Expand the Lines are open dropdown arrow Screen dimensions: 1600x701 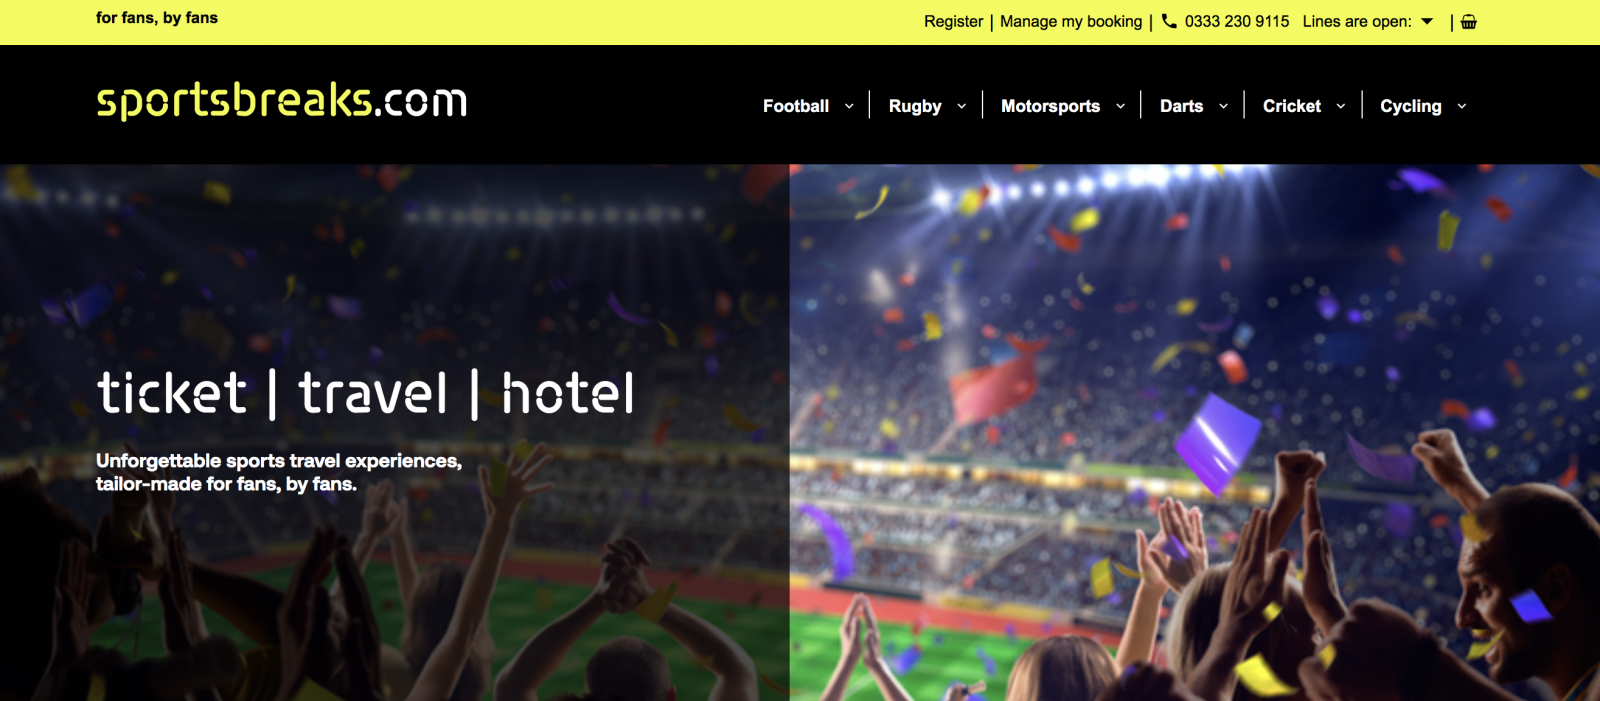tap(1427, 21)
